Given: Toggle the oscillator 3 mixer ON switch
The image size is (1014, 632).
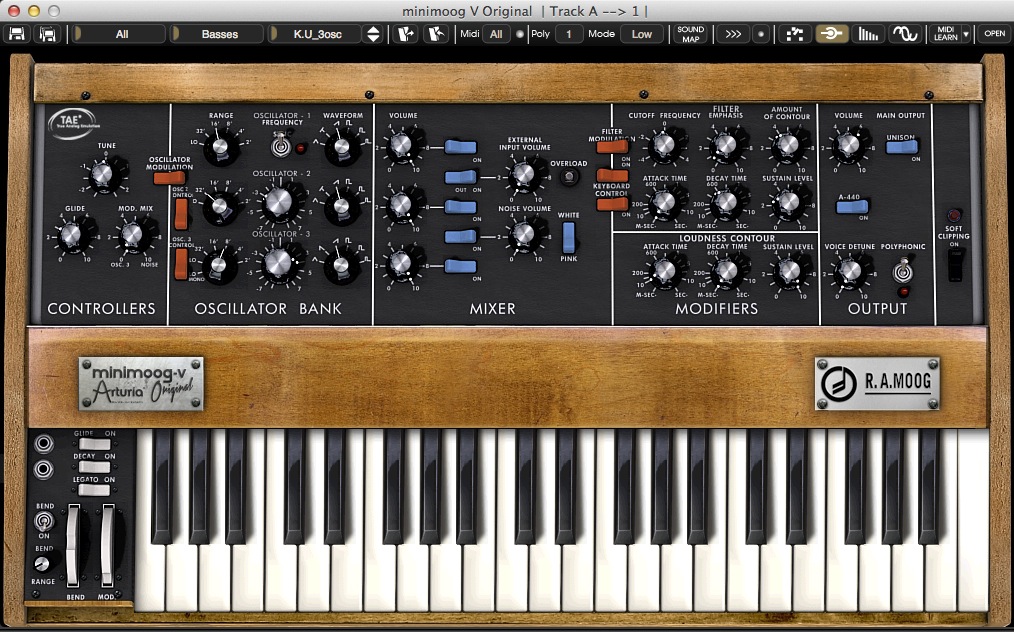Looking at the screenshot, I should pyautogui.click(x=460, y=266).
